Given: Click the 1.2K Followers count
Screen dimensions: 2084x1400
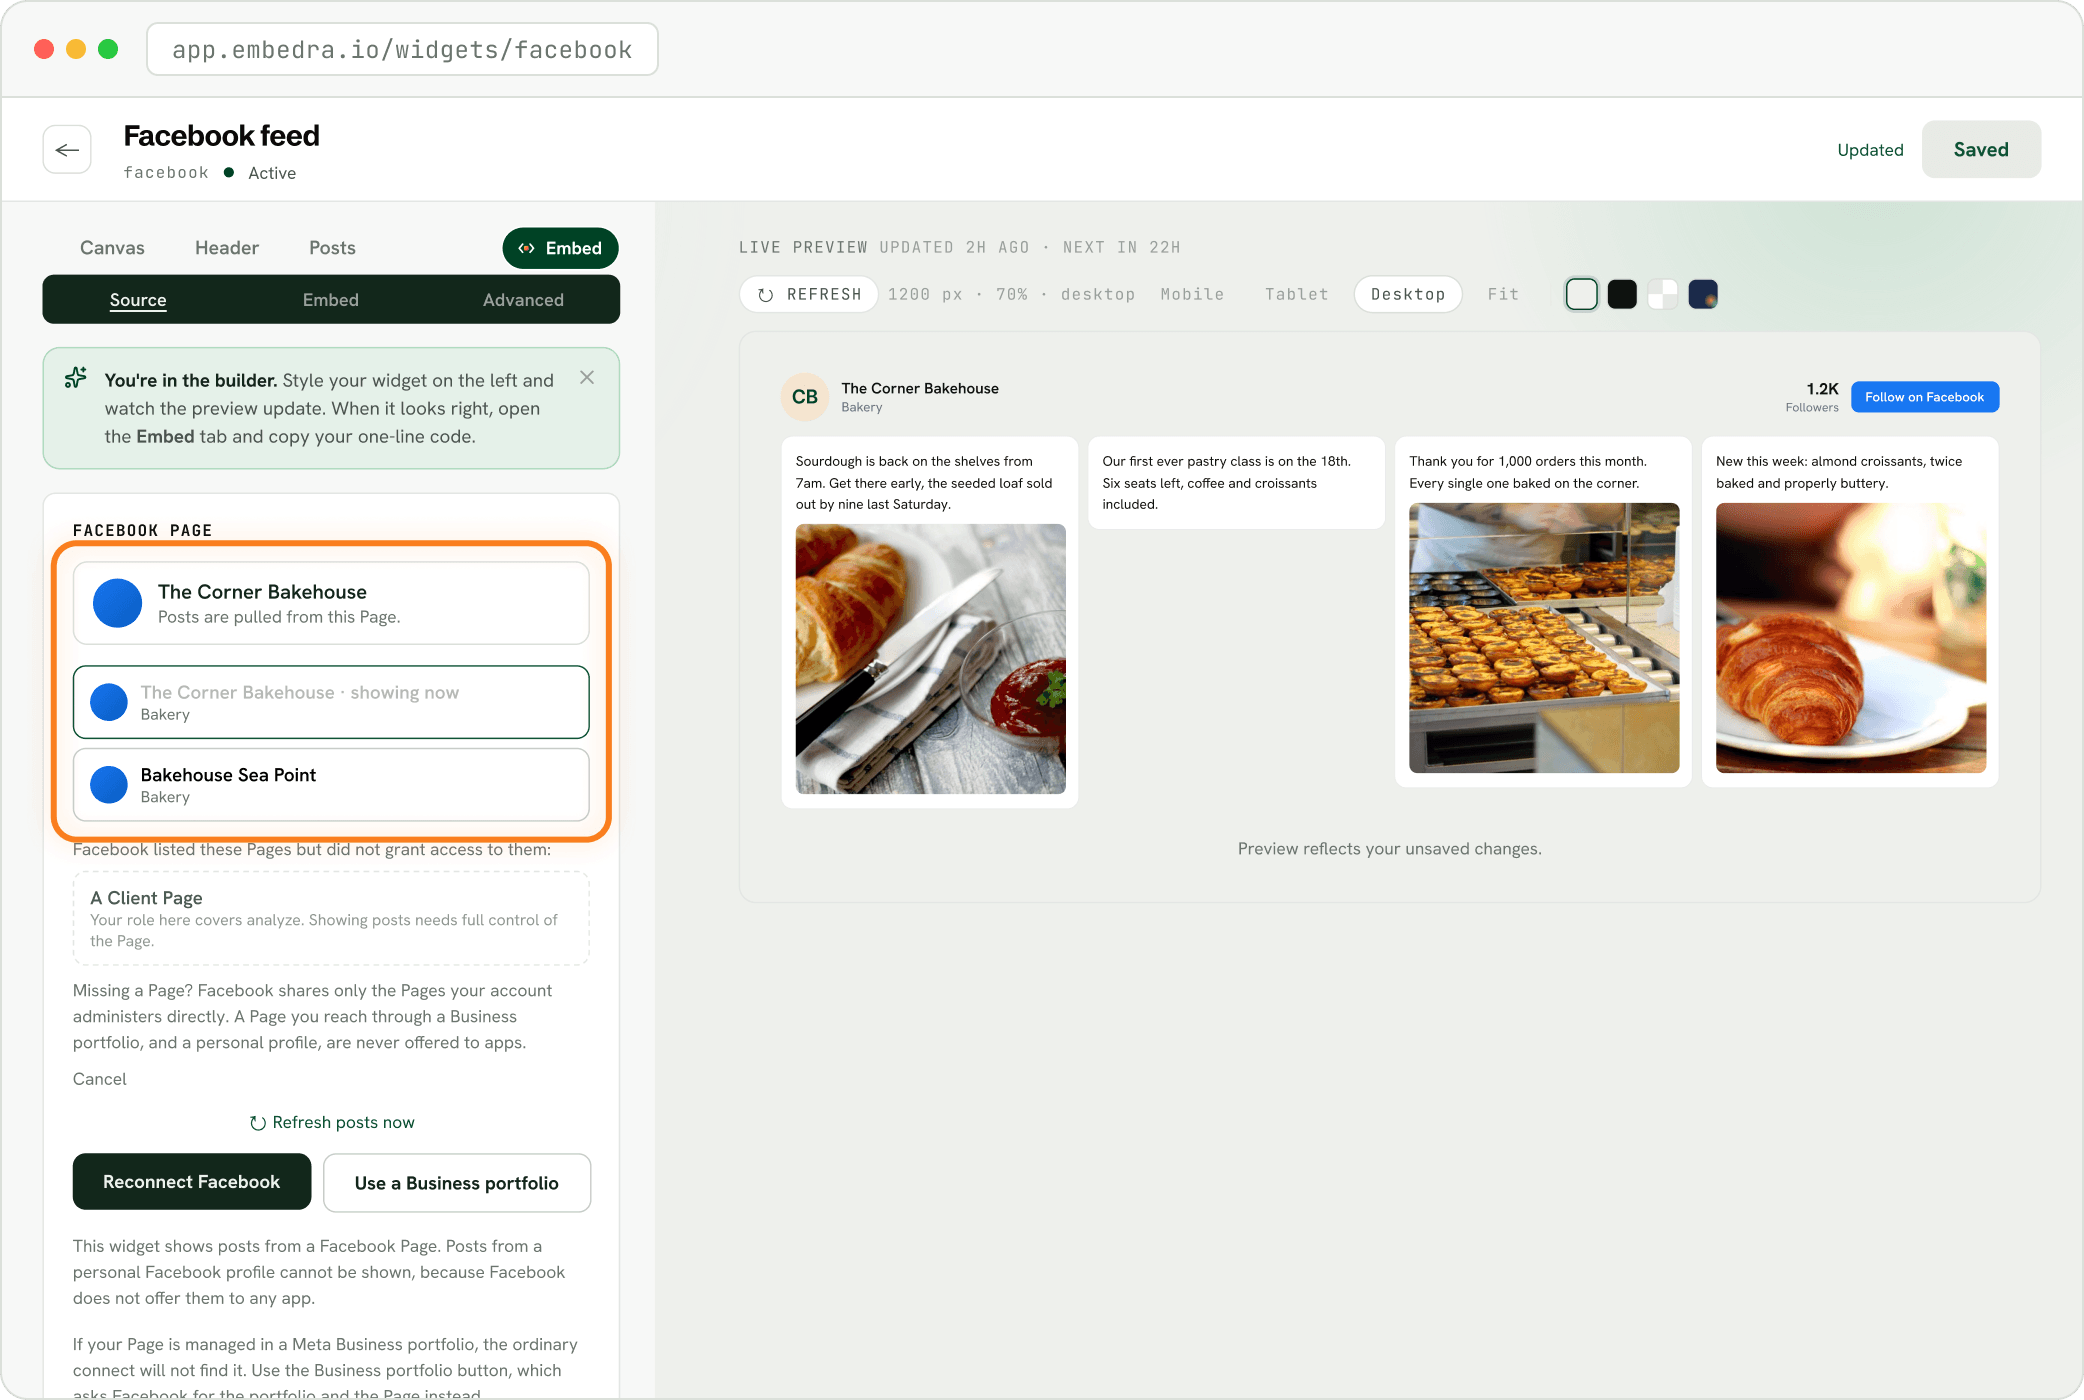Looking at the screenshot, I should tap(1812, 397).
